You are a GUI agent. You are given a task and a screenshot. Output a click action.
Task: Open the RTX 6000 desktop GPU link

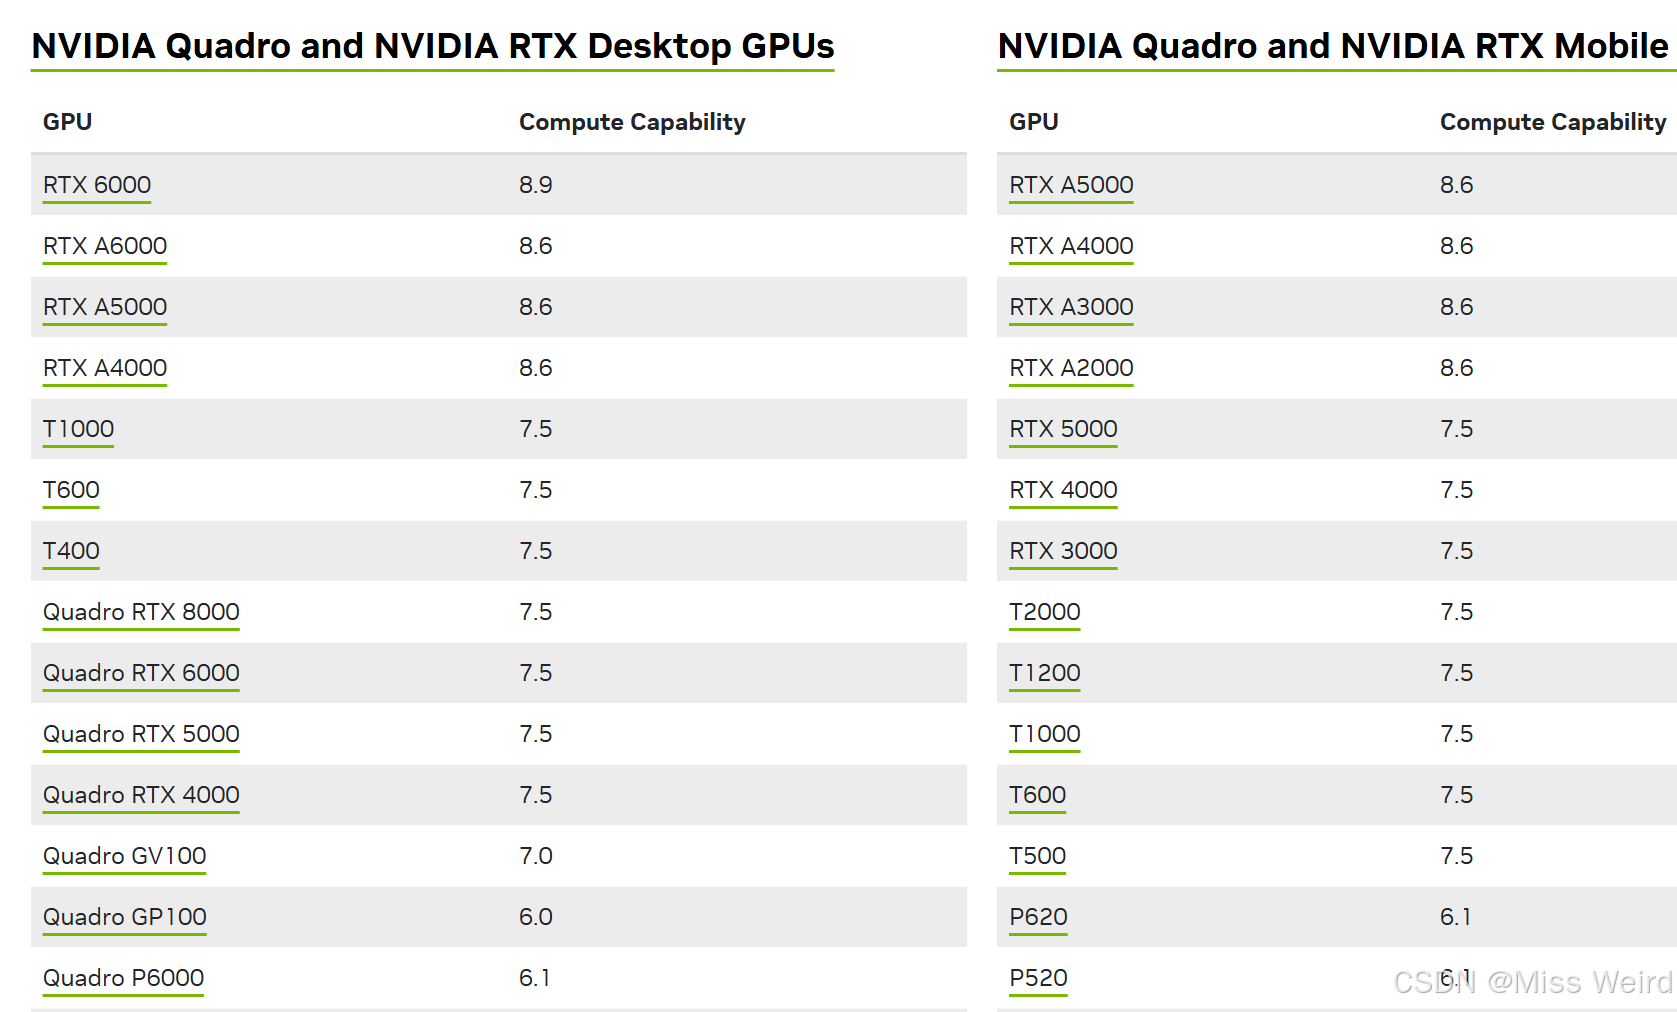pos(97,185)
